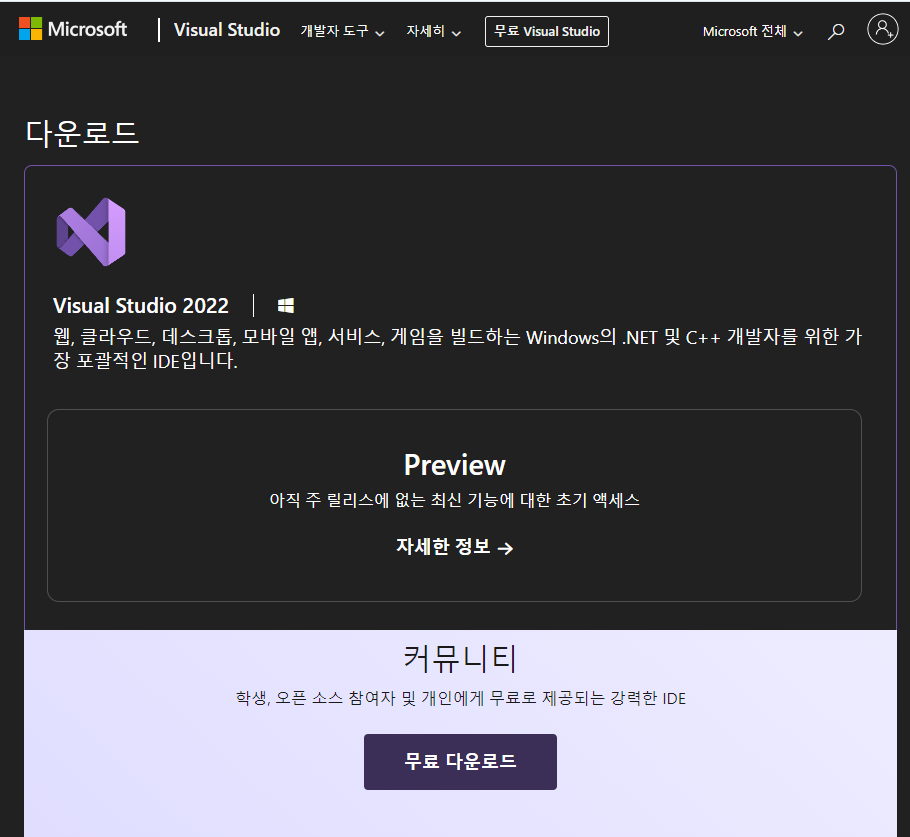Click the Microsoft logo
Screen dimensions: 910x837
[x=73, y=29]
